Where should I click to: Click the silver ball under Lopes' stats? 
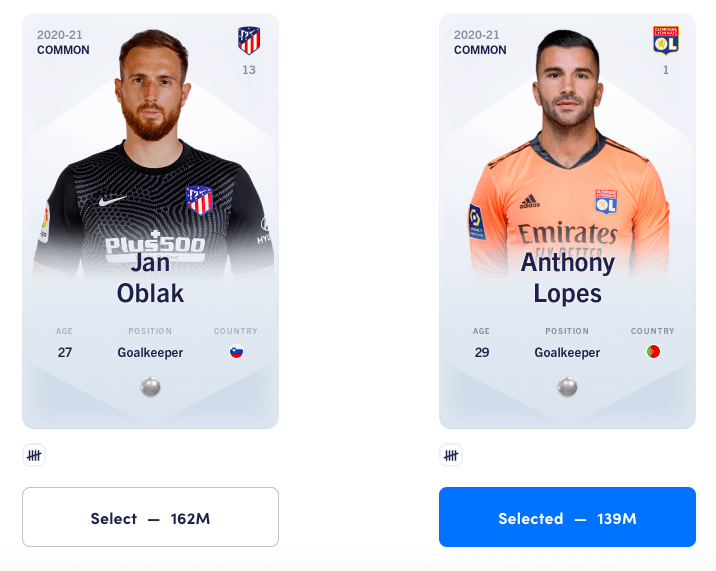pyautogui.click(x=567, y=387)
